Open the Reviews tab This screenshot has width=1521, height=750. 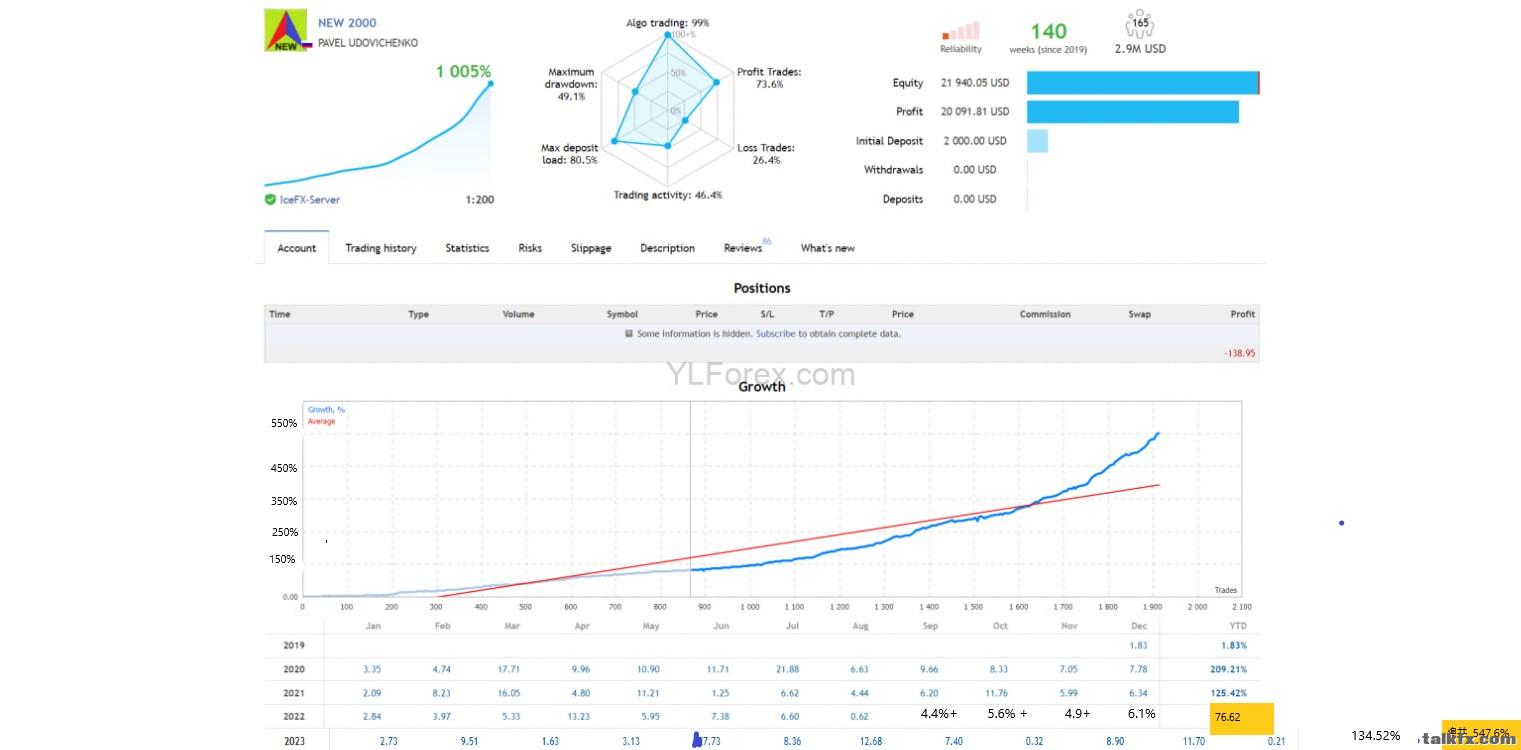[x=743, y=248]
